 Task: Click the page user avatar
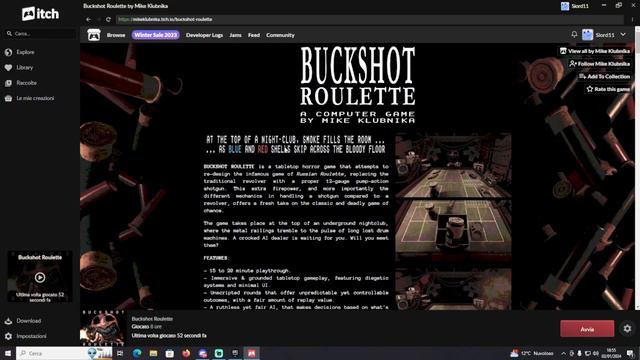[x=587, y=35]
